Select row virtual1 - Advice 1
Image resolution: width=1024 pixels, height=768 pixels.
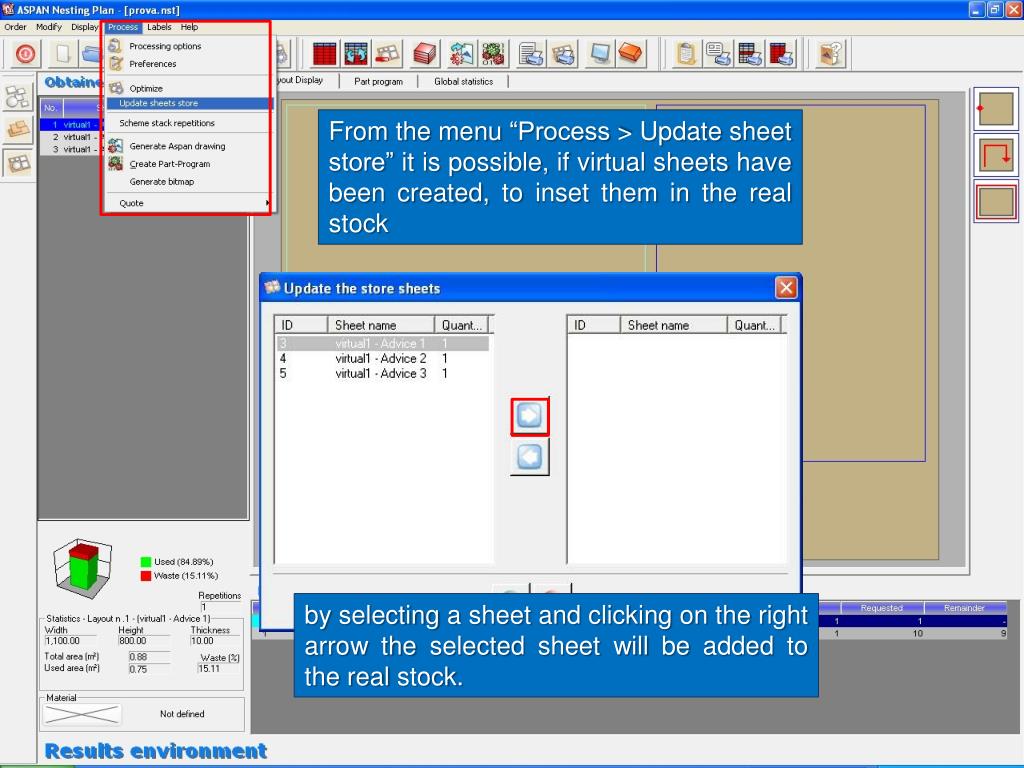[x=383, y=344]
